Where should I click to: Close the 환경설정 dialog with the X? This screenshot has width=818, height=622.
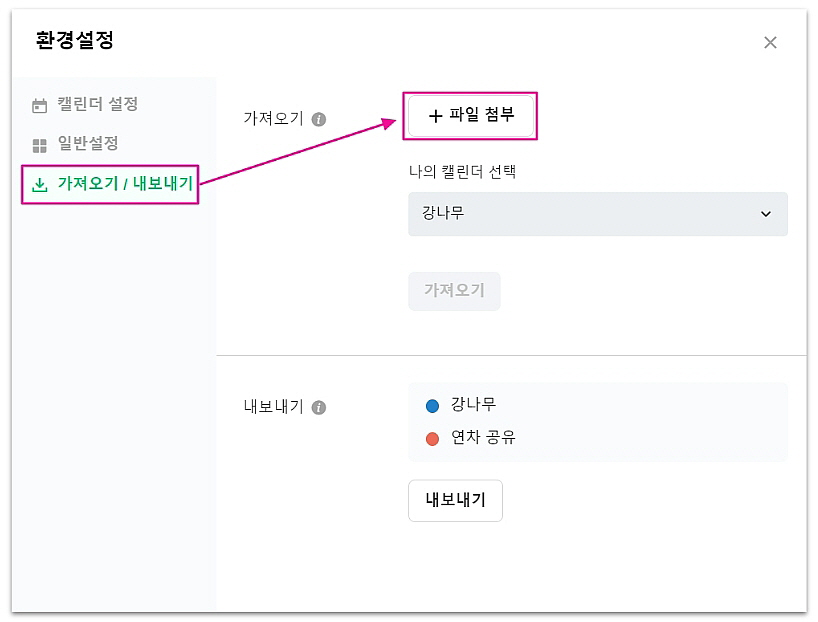(x=770, y=43)
